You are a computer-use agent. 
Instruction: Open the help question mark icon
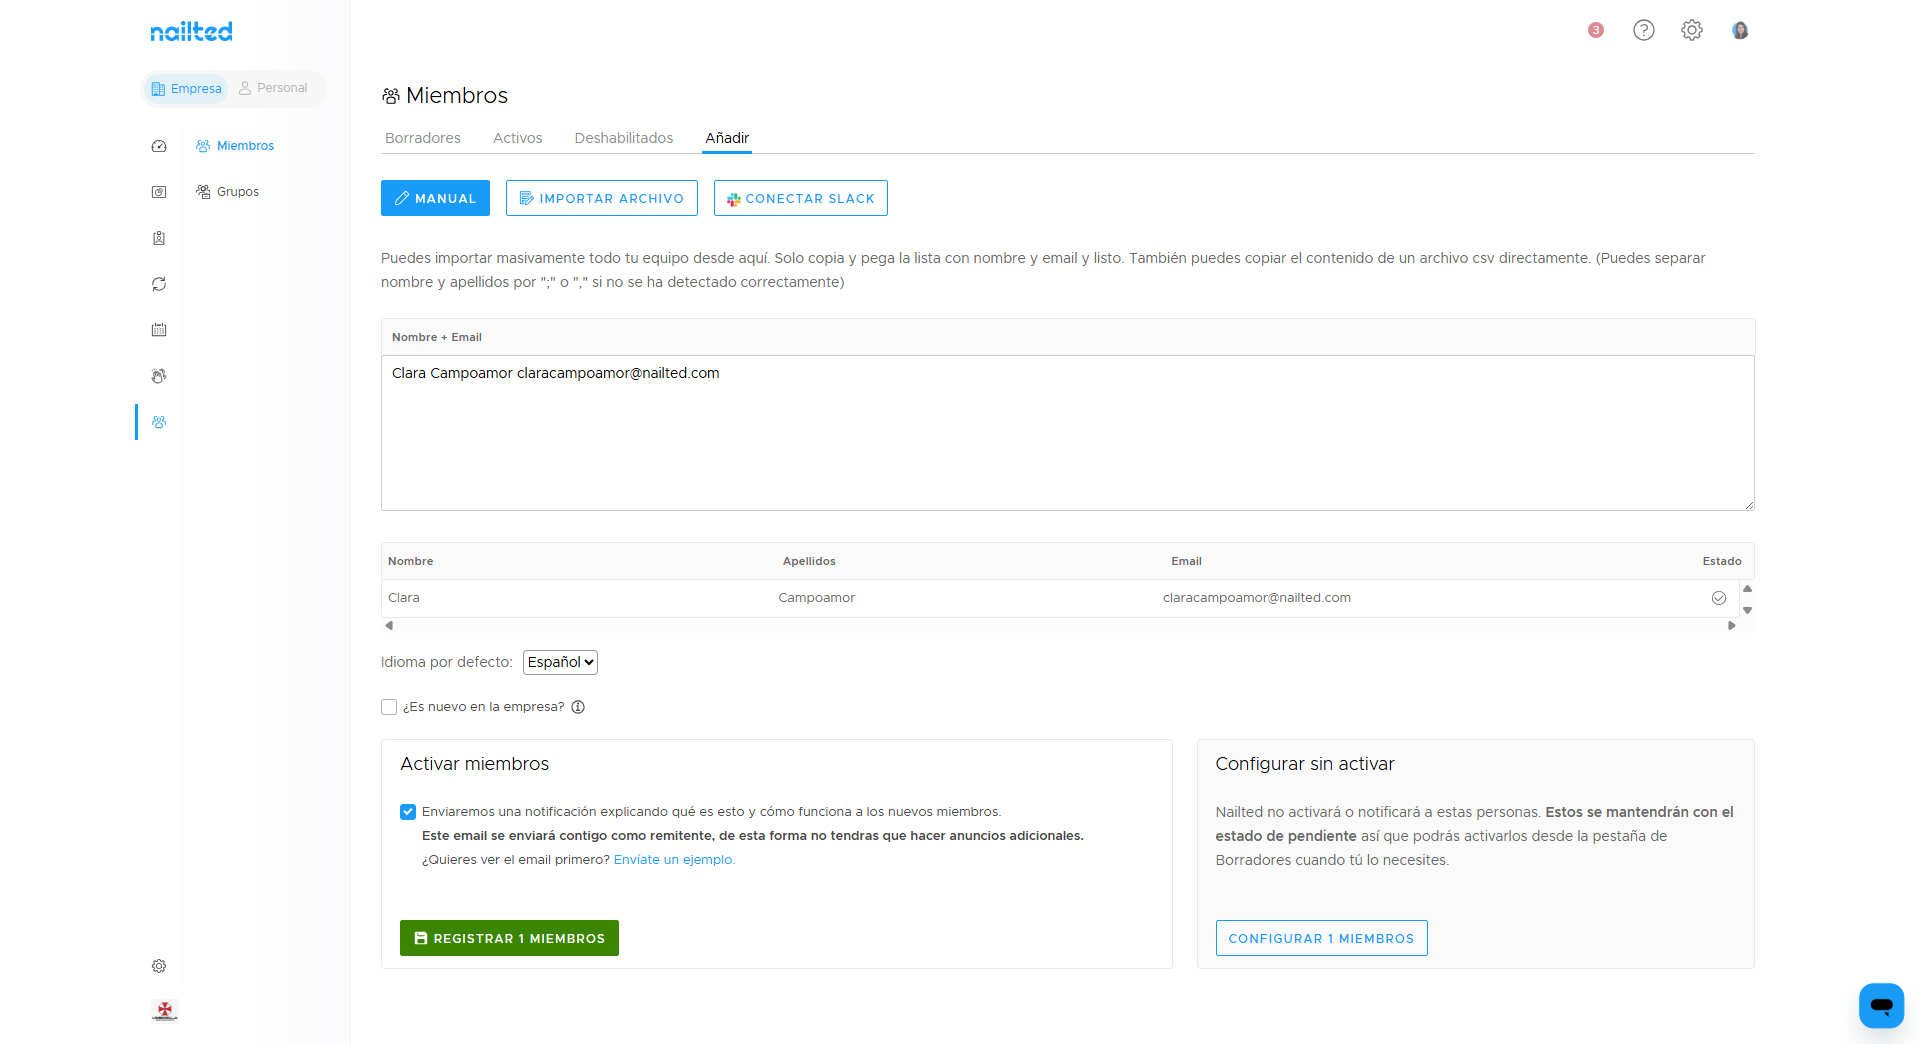pyautogui.click(x=1644, y=30)
